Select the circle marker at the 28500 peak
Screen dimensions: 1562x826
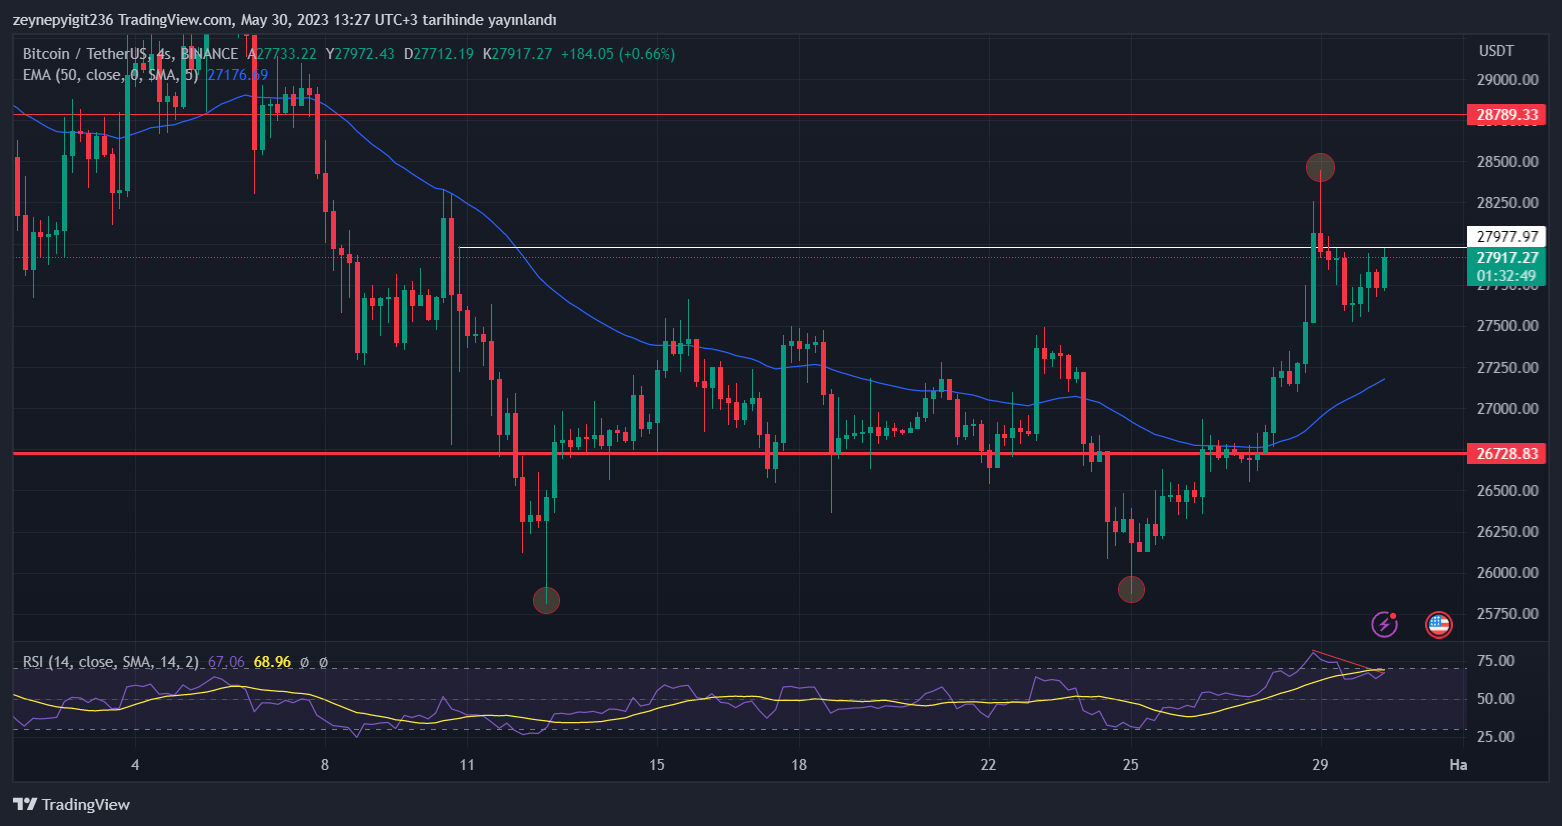1320,167
